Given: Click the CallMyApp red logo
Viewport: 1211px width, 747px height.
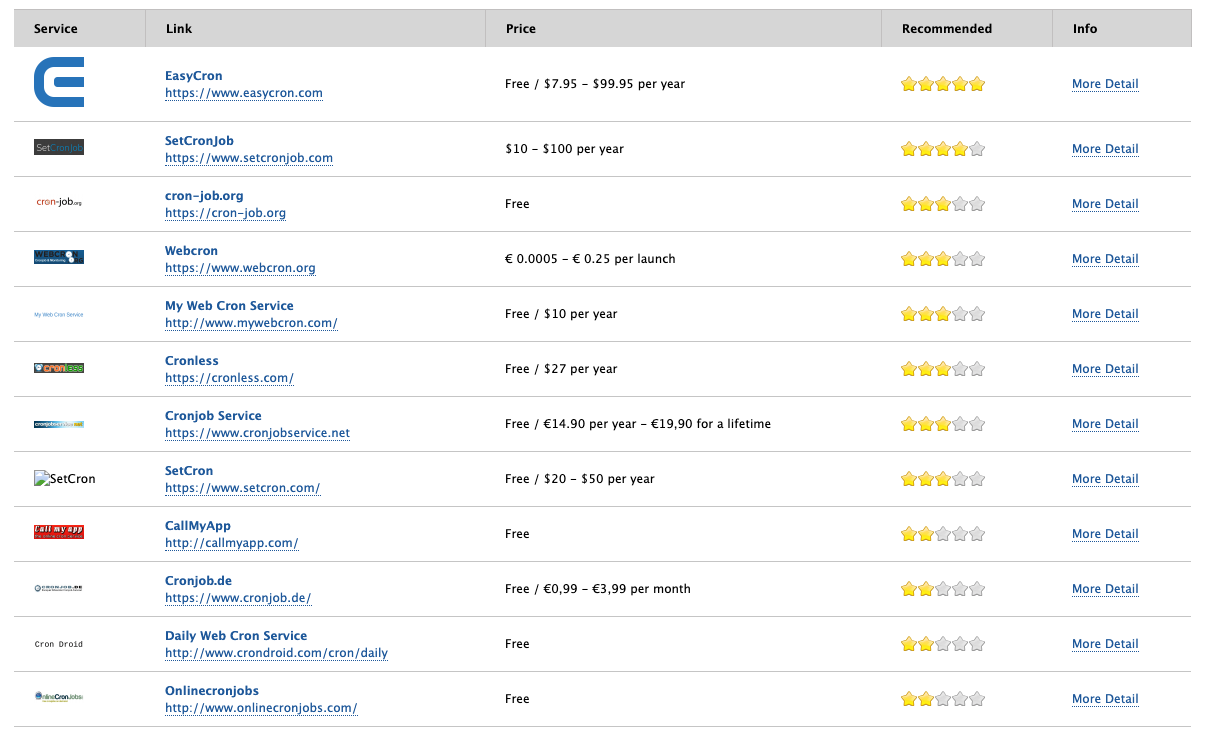Looking at the screenshot, I should pos(59,533).
